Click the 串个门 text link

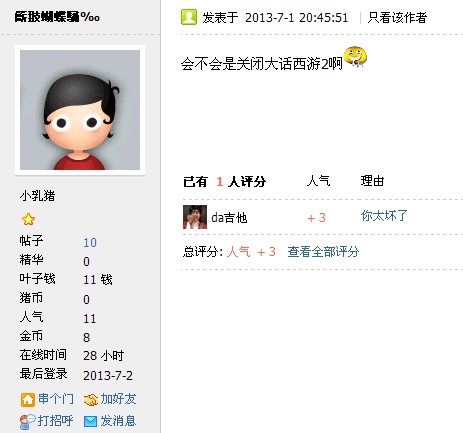point(56,399)
